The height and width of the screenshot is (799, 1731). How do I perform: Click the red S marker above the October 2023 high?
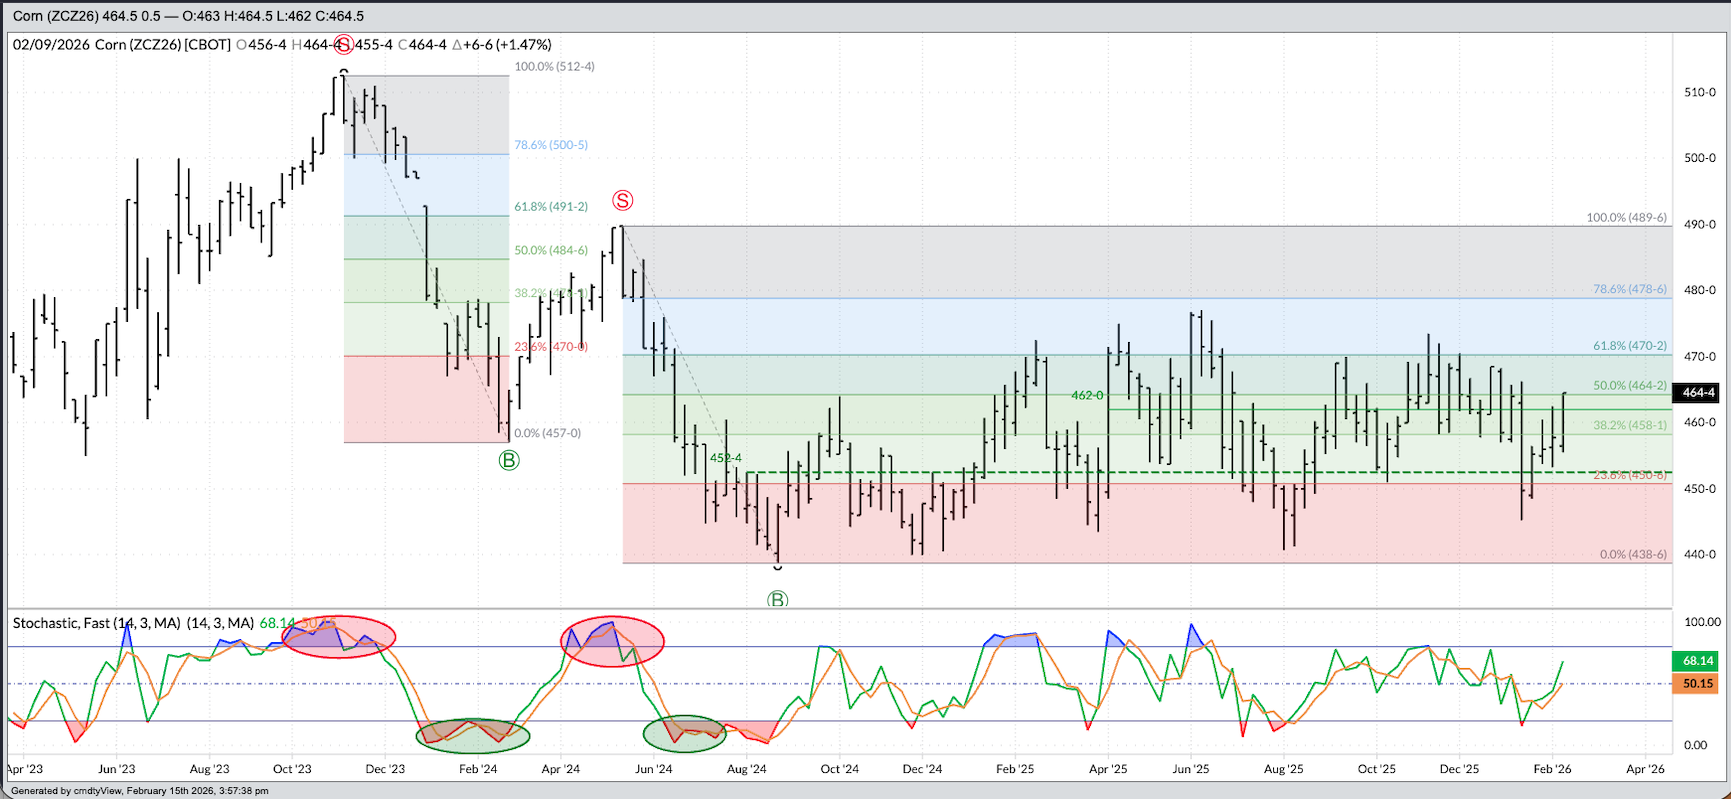click(x=344, y=44)
